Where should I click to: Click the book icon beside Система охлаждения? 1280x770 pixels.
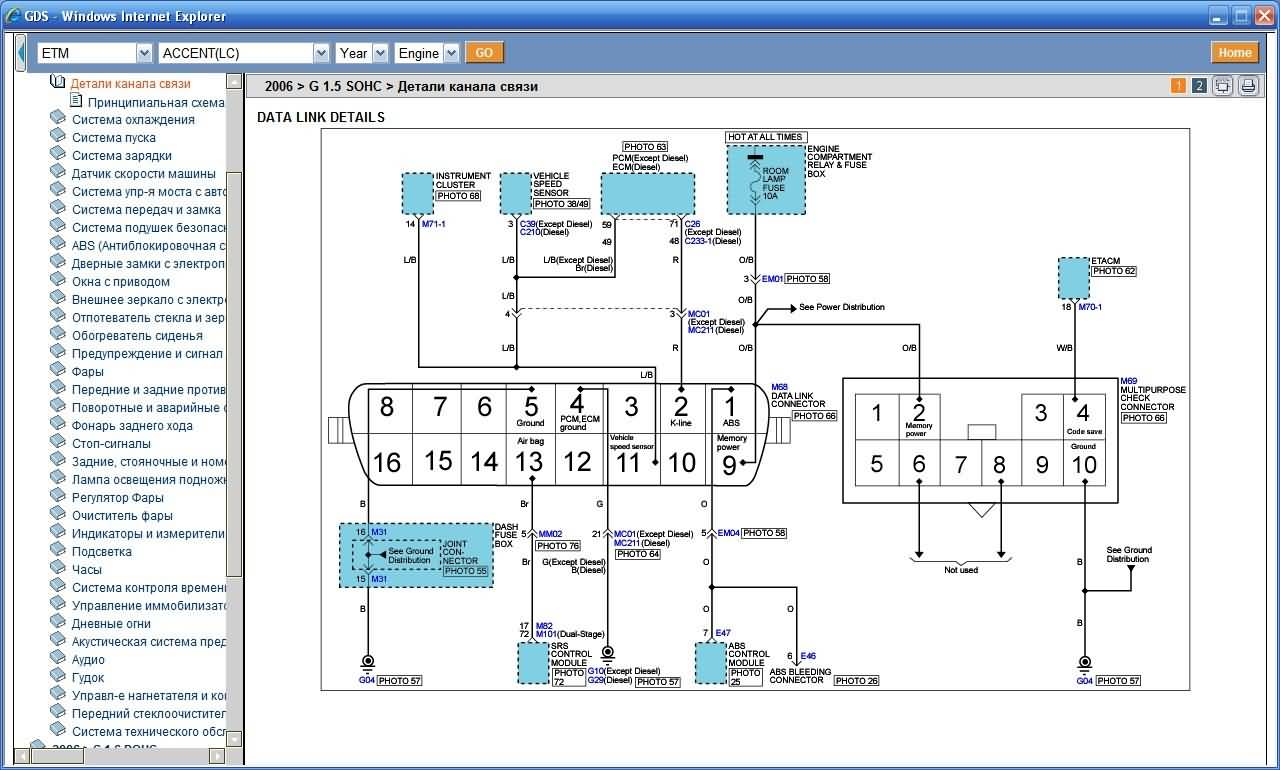coord(58,119)
